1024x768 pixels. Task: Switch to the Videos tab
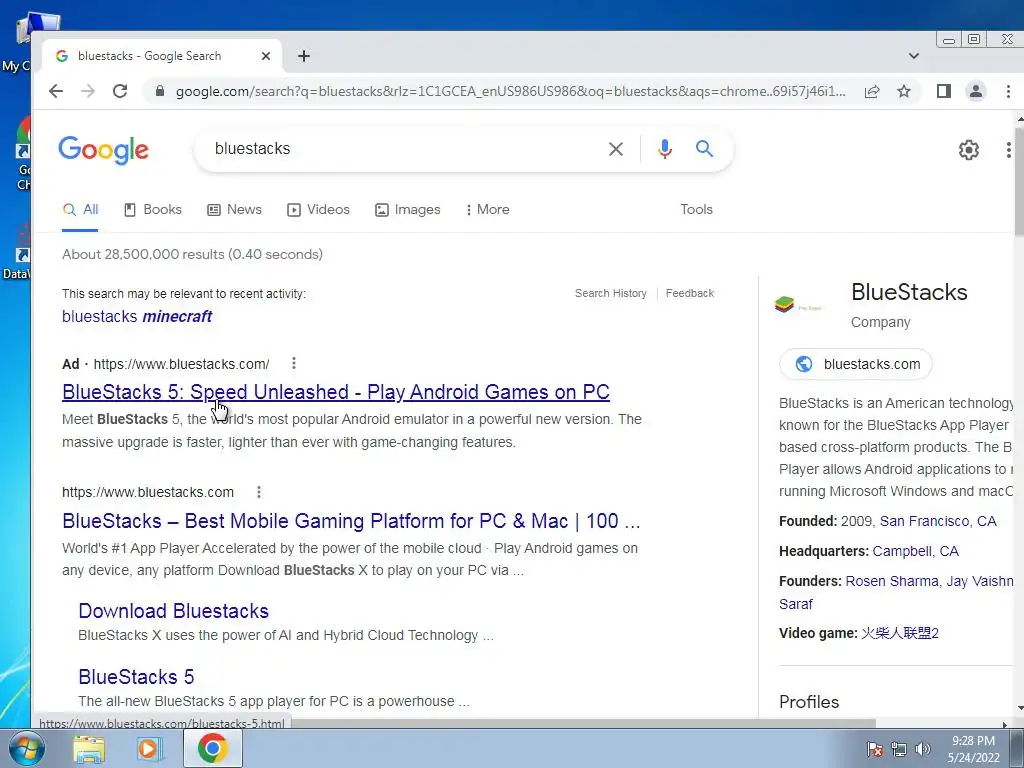pos(319,210)
